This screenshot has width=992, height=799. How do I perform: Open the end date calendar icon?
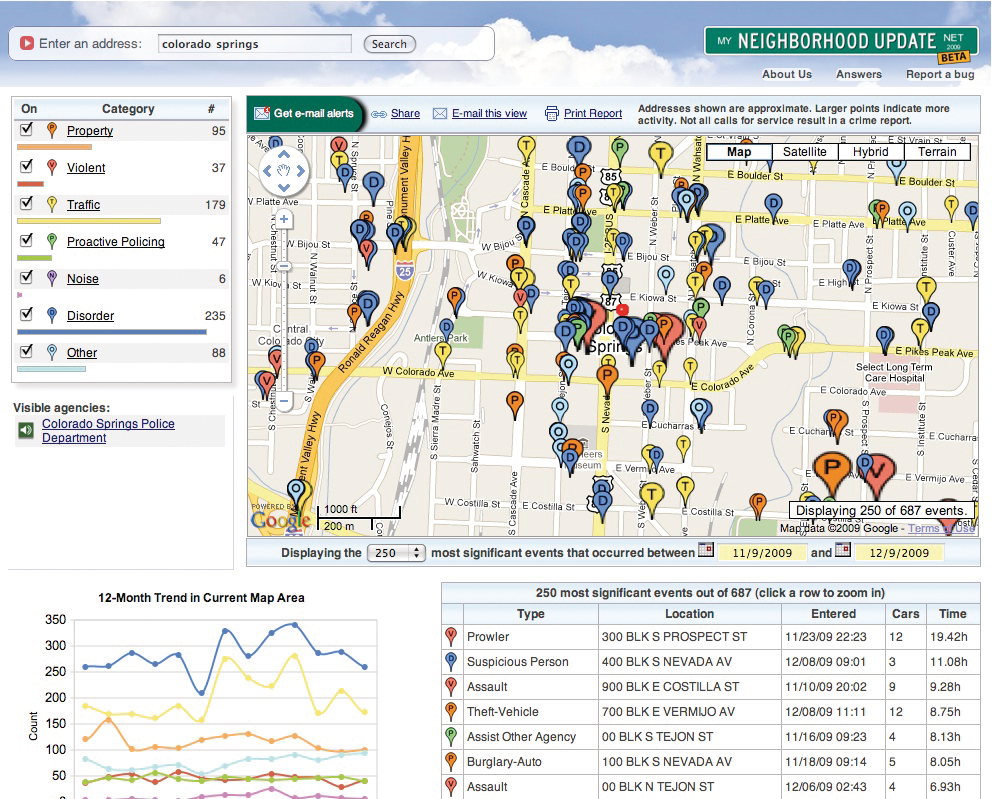coord(842,551)
